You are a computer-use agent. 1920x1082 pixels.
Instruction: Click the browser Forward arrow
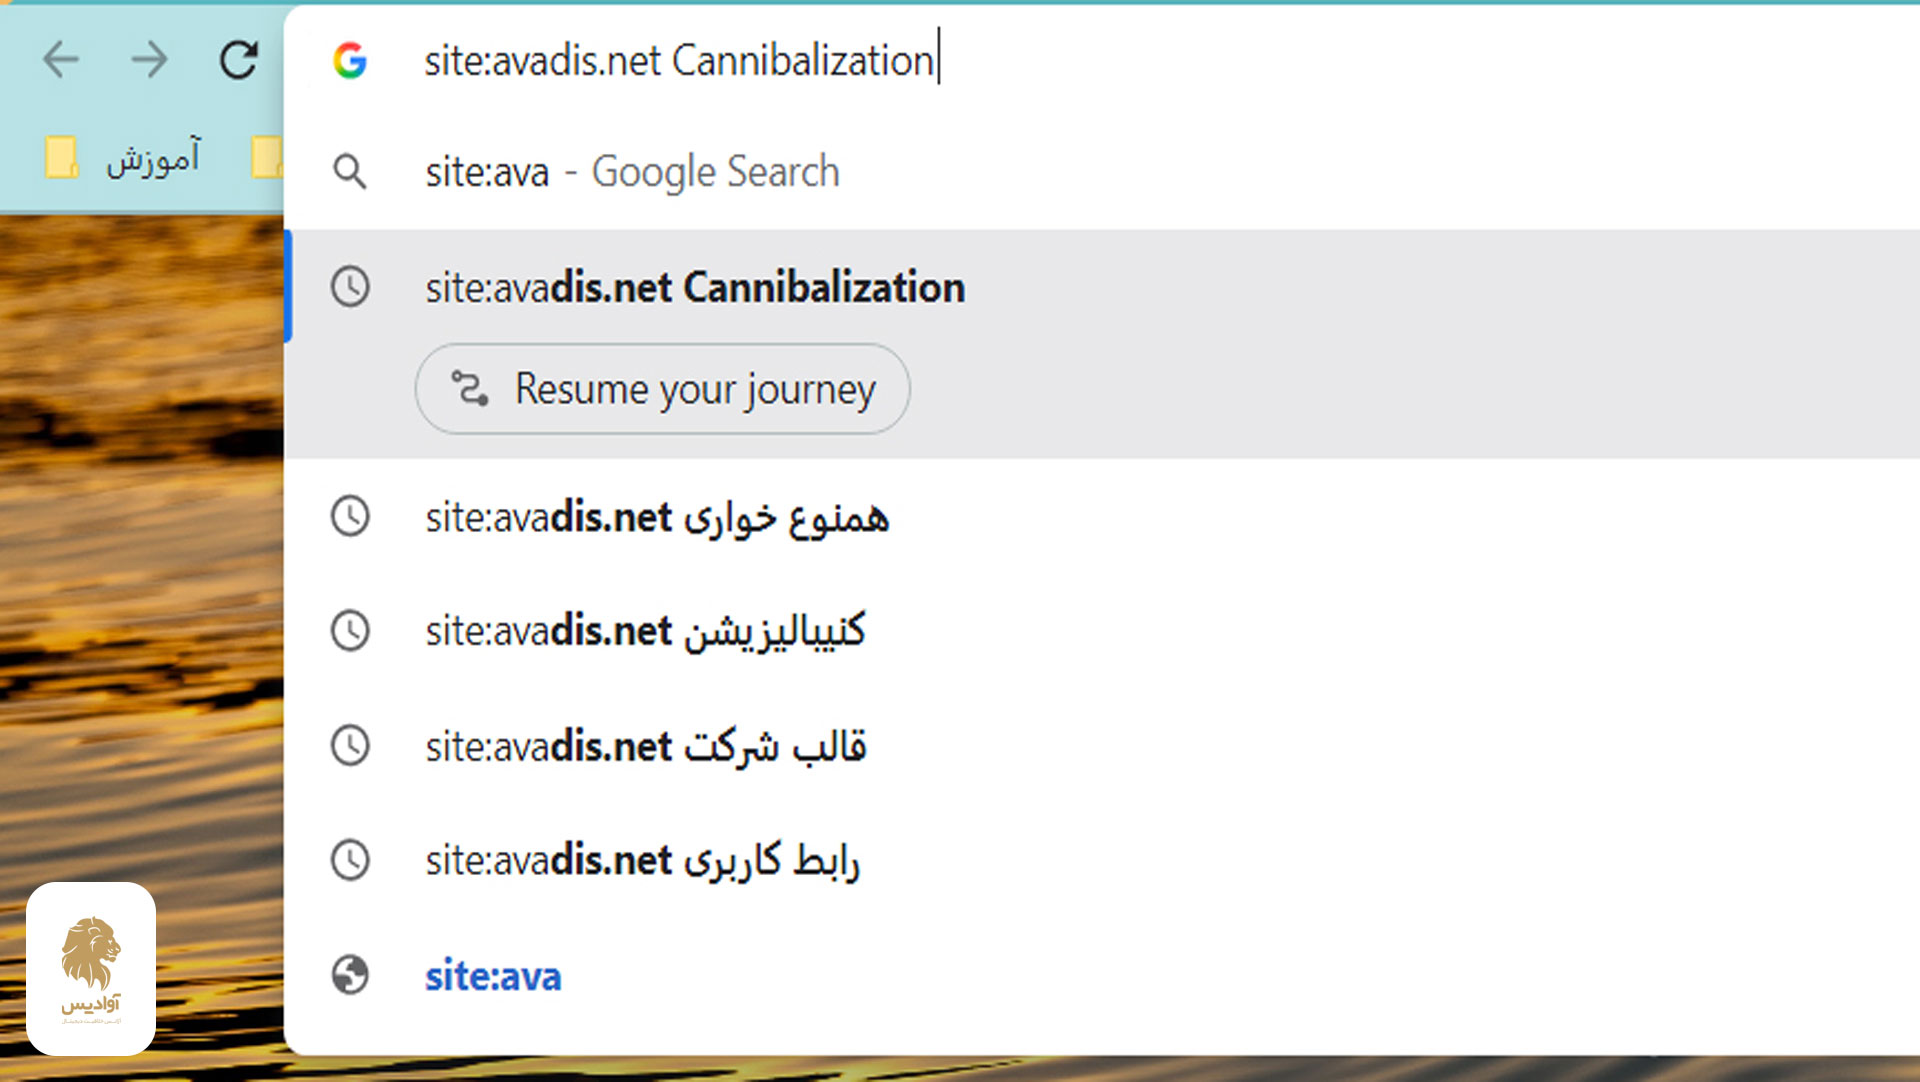[x=150, y=60]
